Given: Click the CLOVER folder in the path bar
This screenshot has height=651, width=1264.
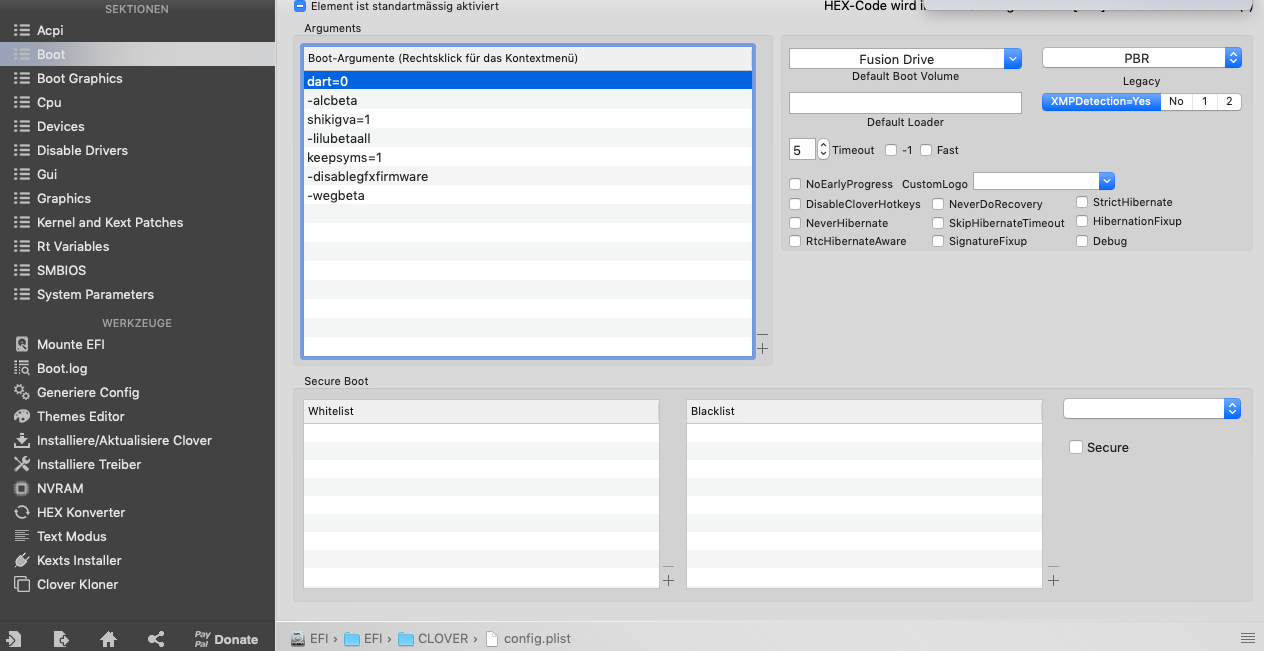Looking at the screenshot, I should [x=434, y=638].
